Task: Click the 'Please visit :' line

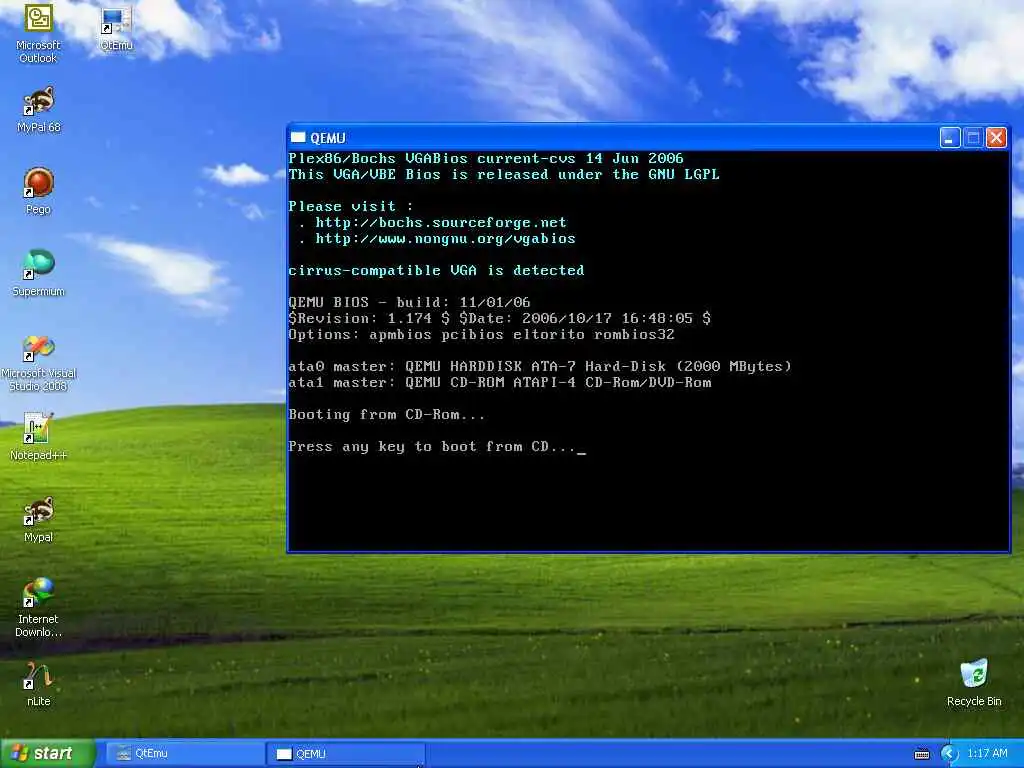Action: pyautogui.click(x=351, y=206)
